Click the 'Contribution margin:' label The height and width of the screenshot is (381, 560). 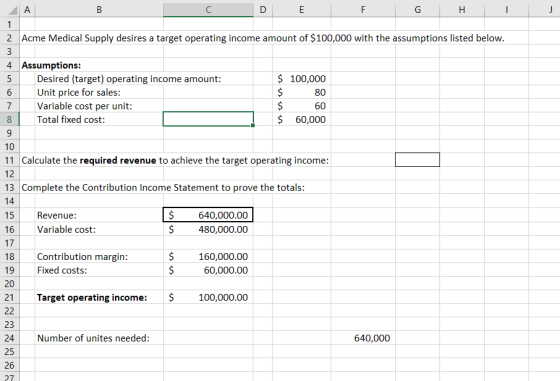pyautogui.click(x=82, y=256)
